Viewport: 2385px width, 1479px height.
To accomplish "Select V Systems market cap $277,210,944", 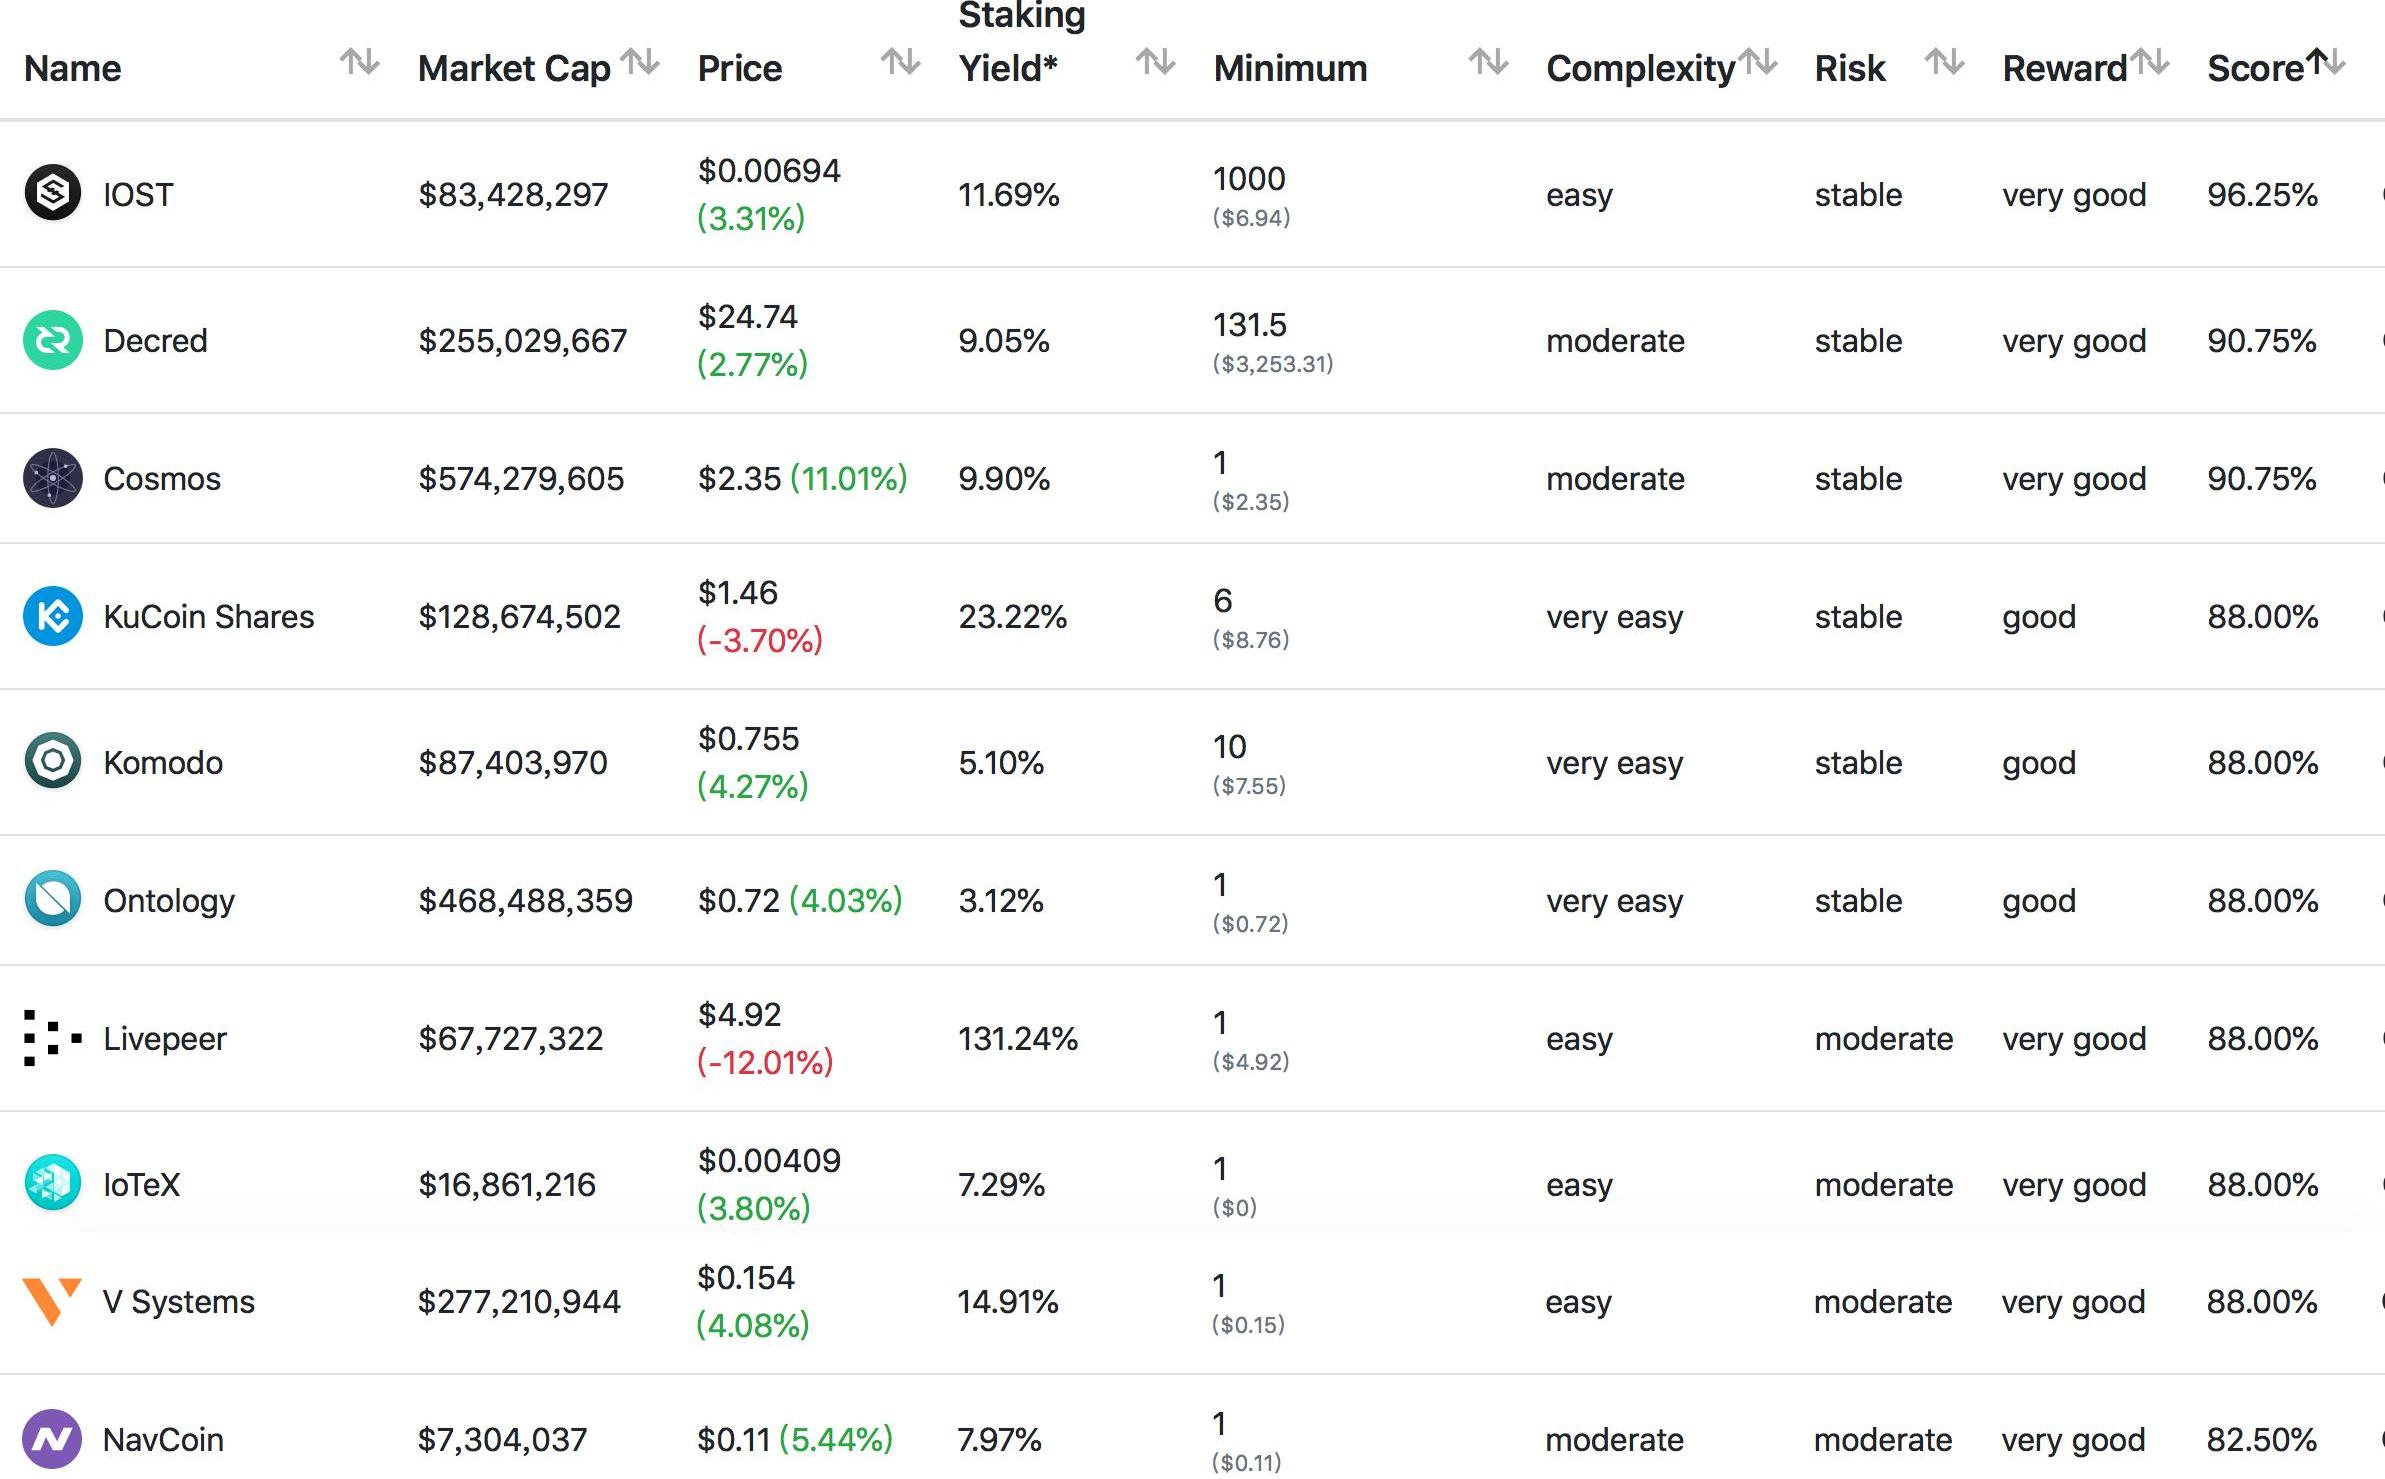I will click(x=519, y=1301).
